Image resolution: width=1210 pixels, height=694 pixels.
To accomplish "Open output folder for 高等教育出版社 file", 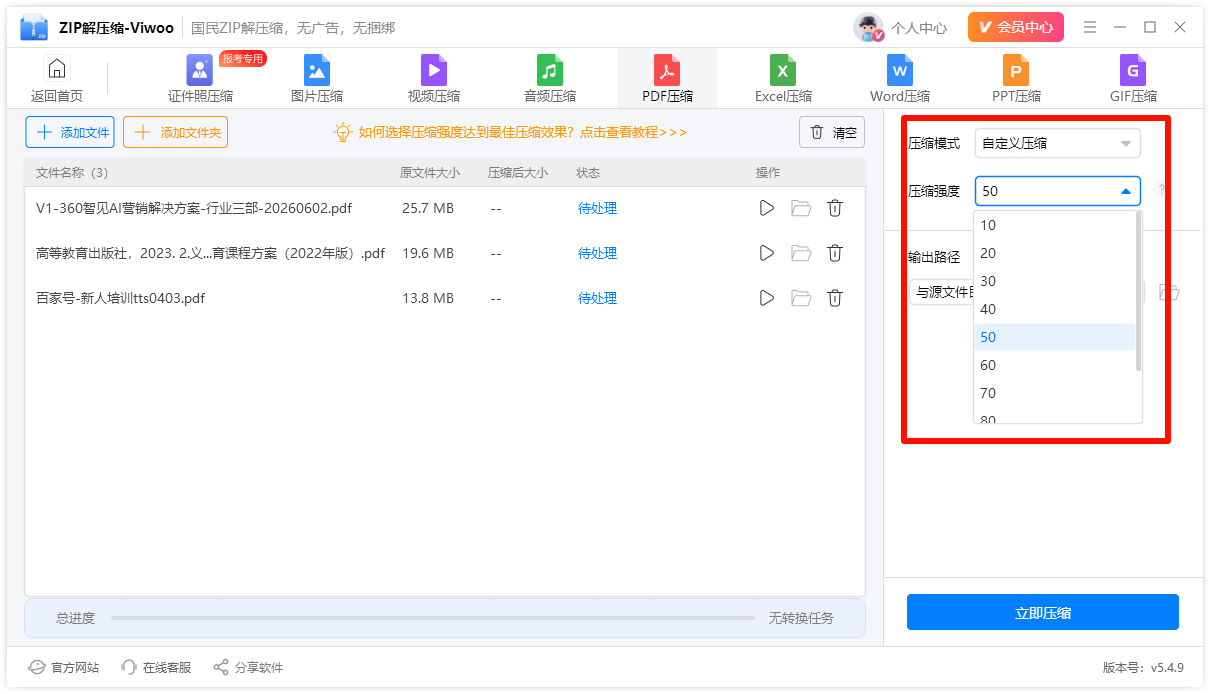I will (801, 253).
